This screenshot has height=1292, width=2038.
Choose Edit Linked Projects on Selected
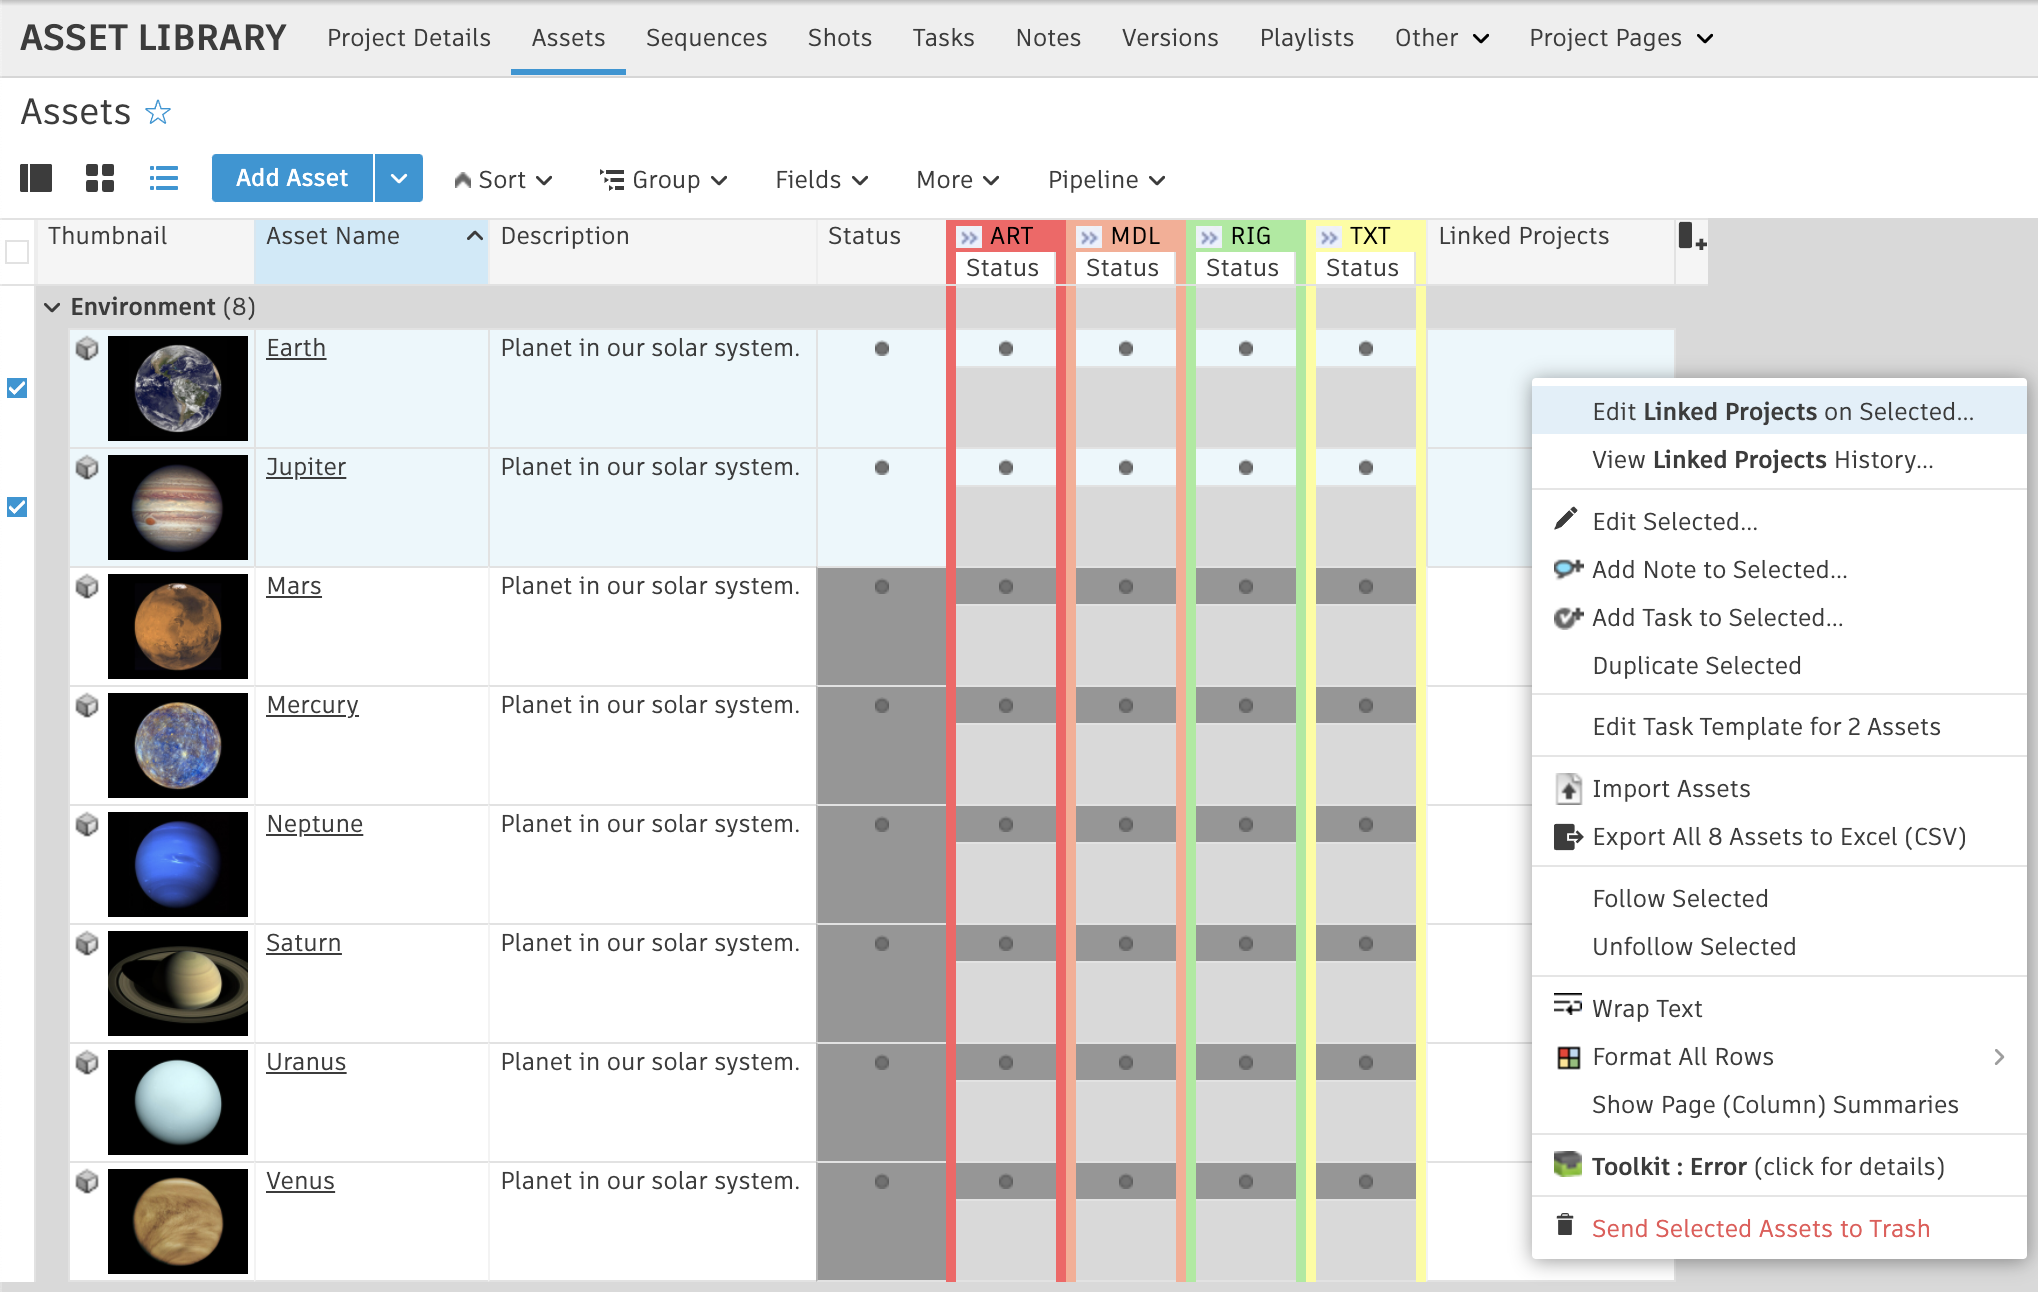coord(1782,412)
